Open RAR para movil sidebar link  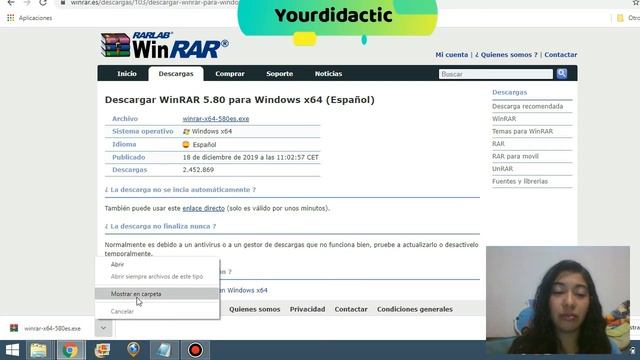[515, 156]
